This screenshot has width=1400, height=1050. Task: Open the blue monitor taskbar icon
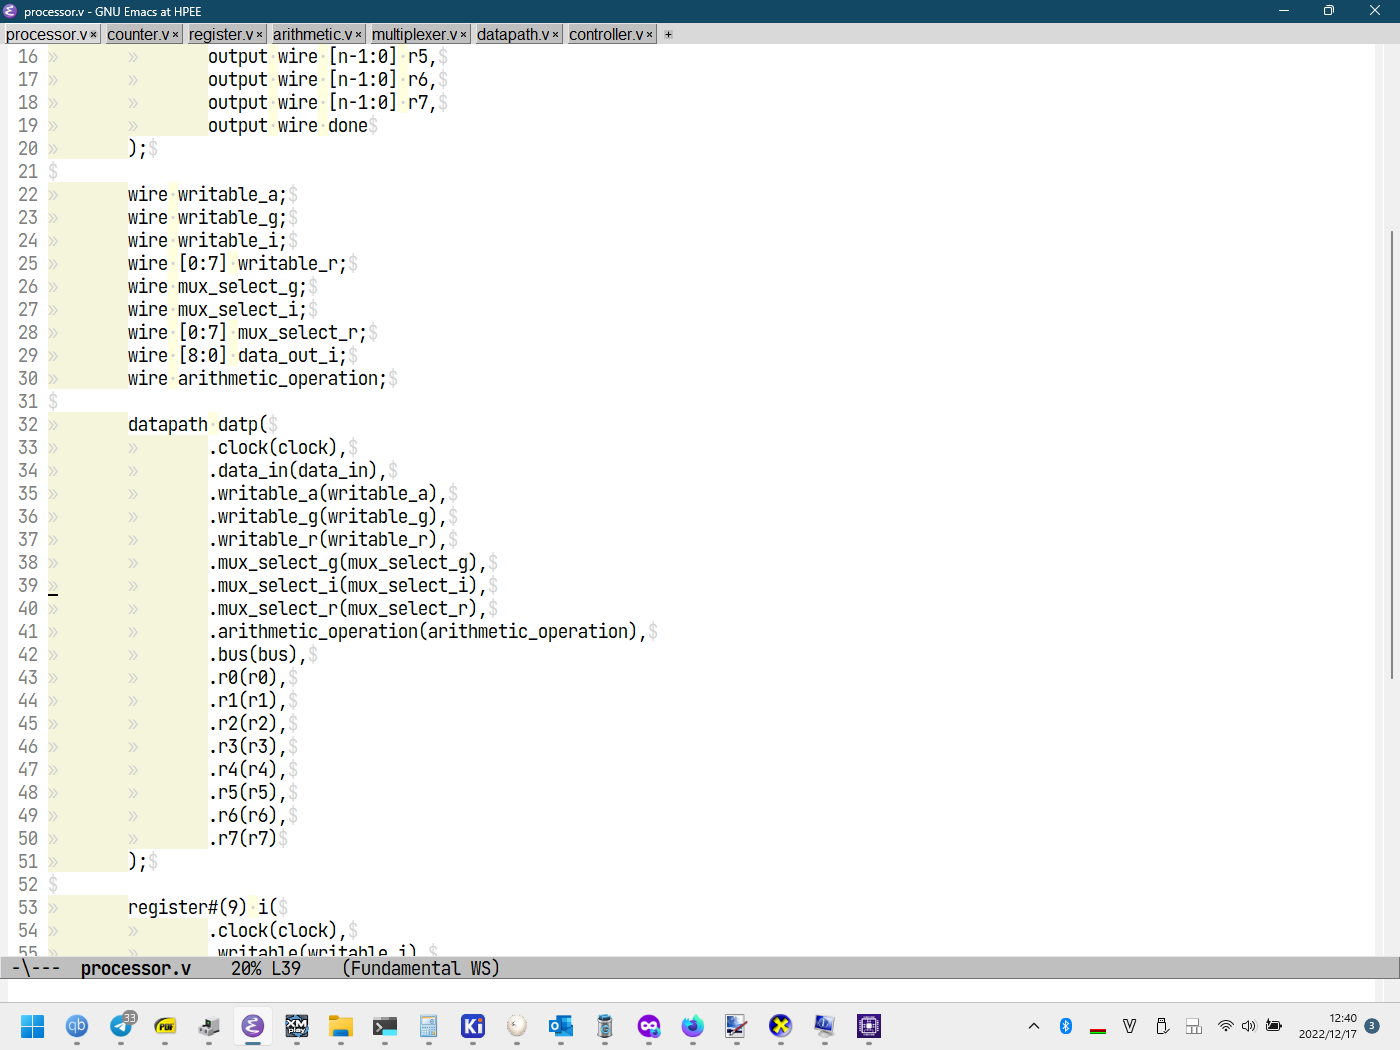825,1026
